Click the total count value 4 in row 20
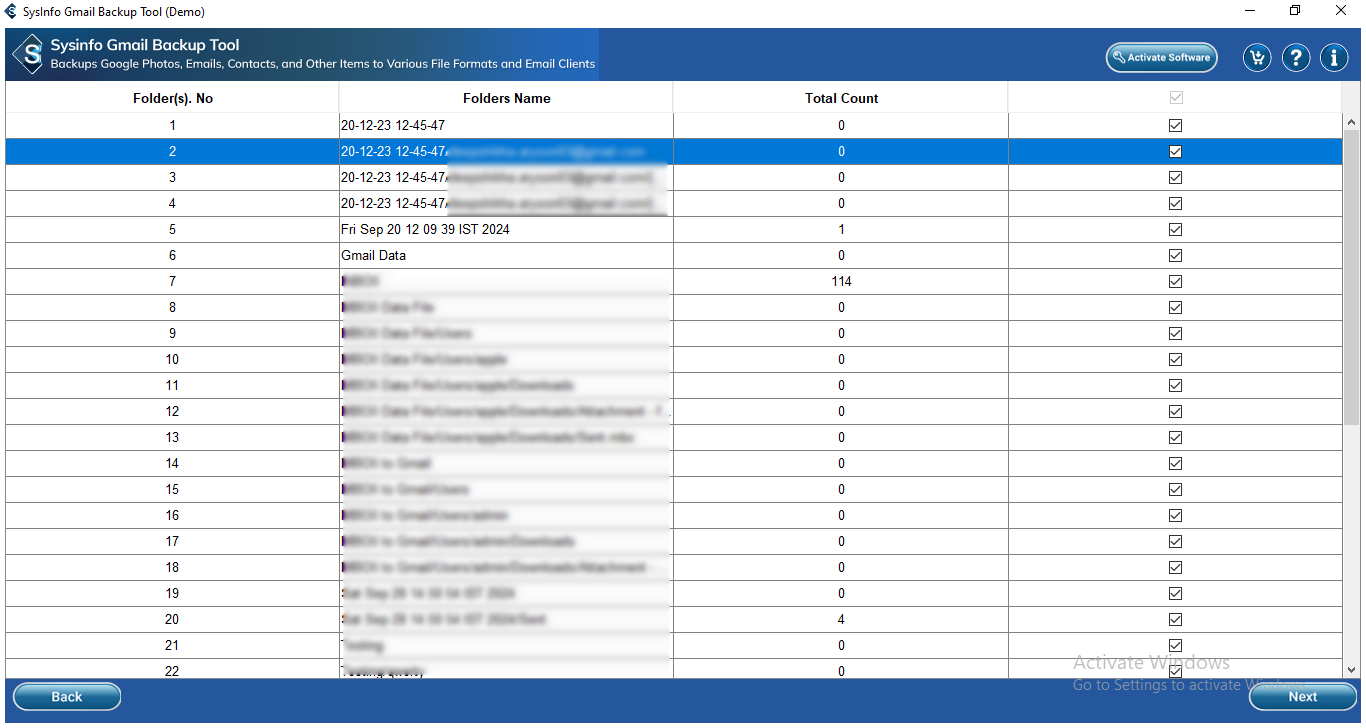 tap(841, 619)
